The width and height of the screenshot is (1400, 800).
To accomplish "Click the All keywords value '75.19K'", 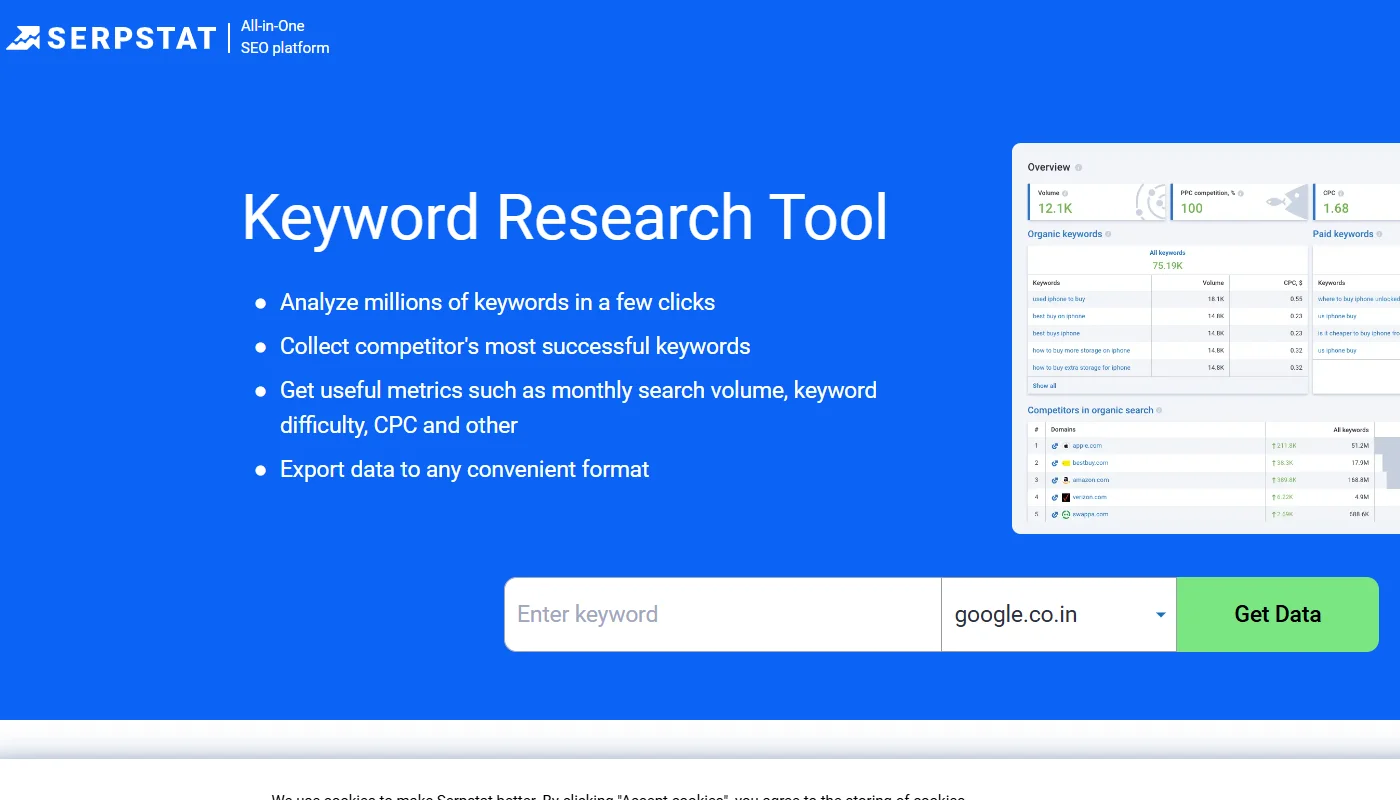I will tap(1167, 265).
